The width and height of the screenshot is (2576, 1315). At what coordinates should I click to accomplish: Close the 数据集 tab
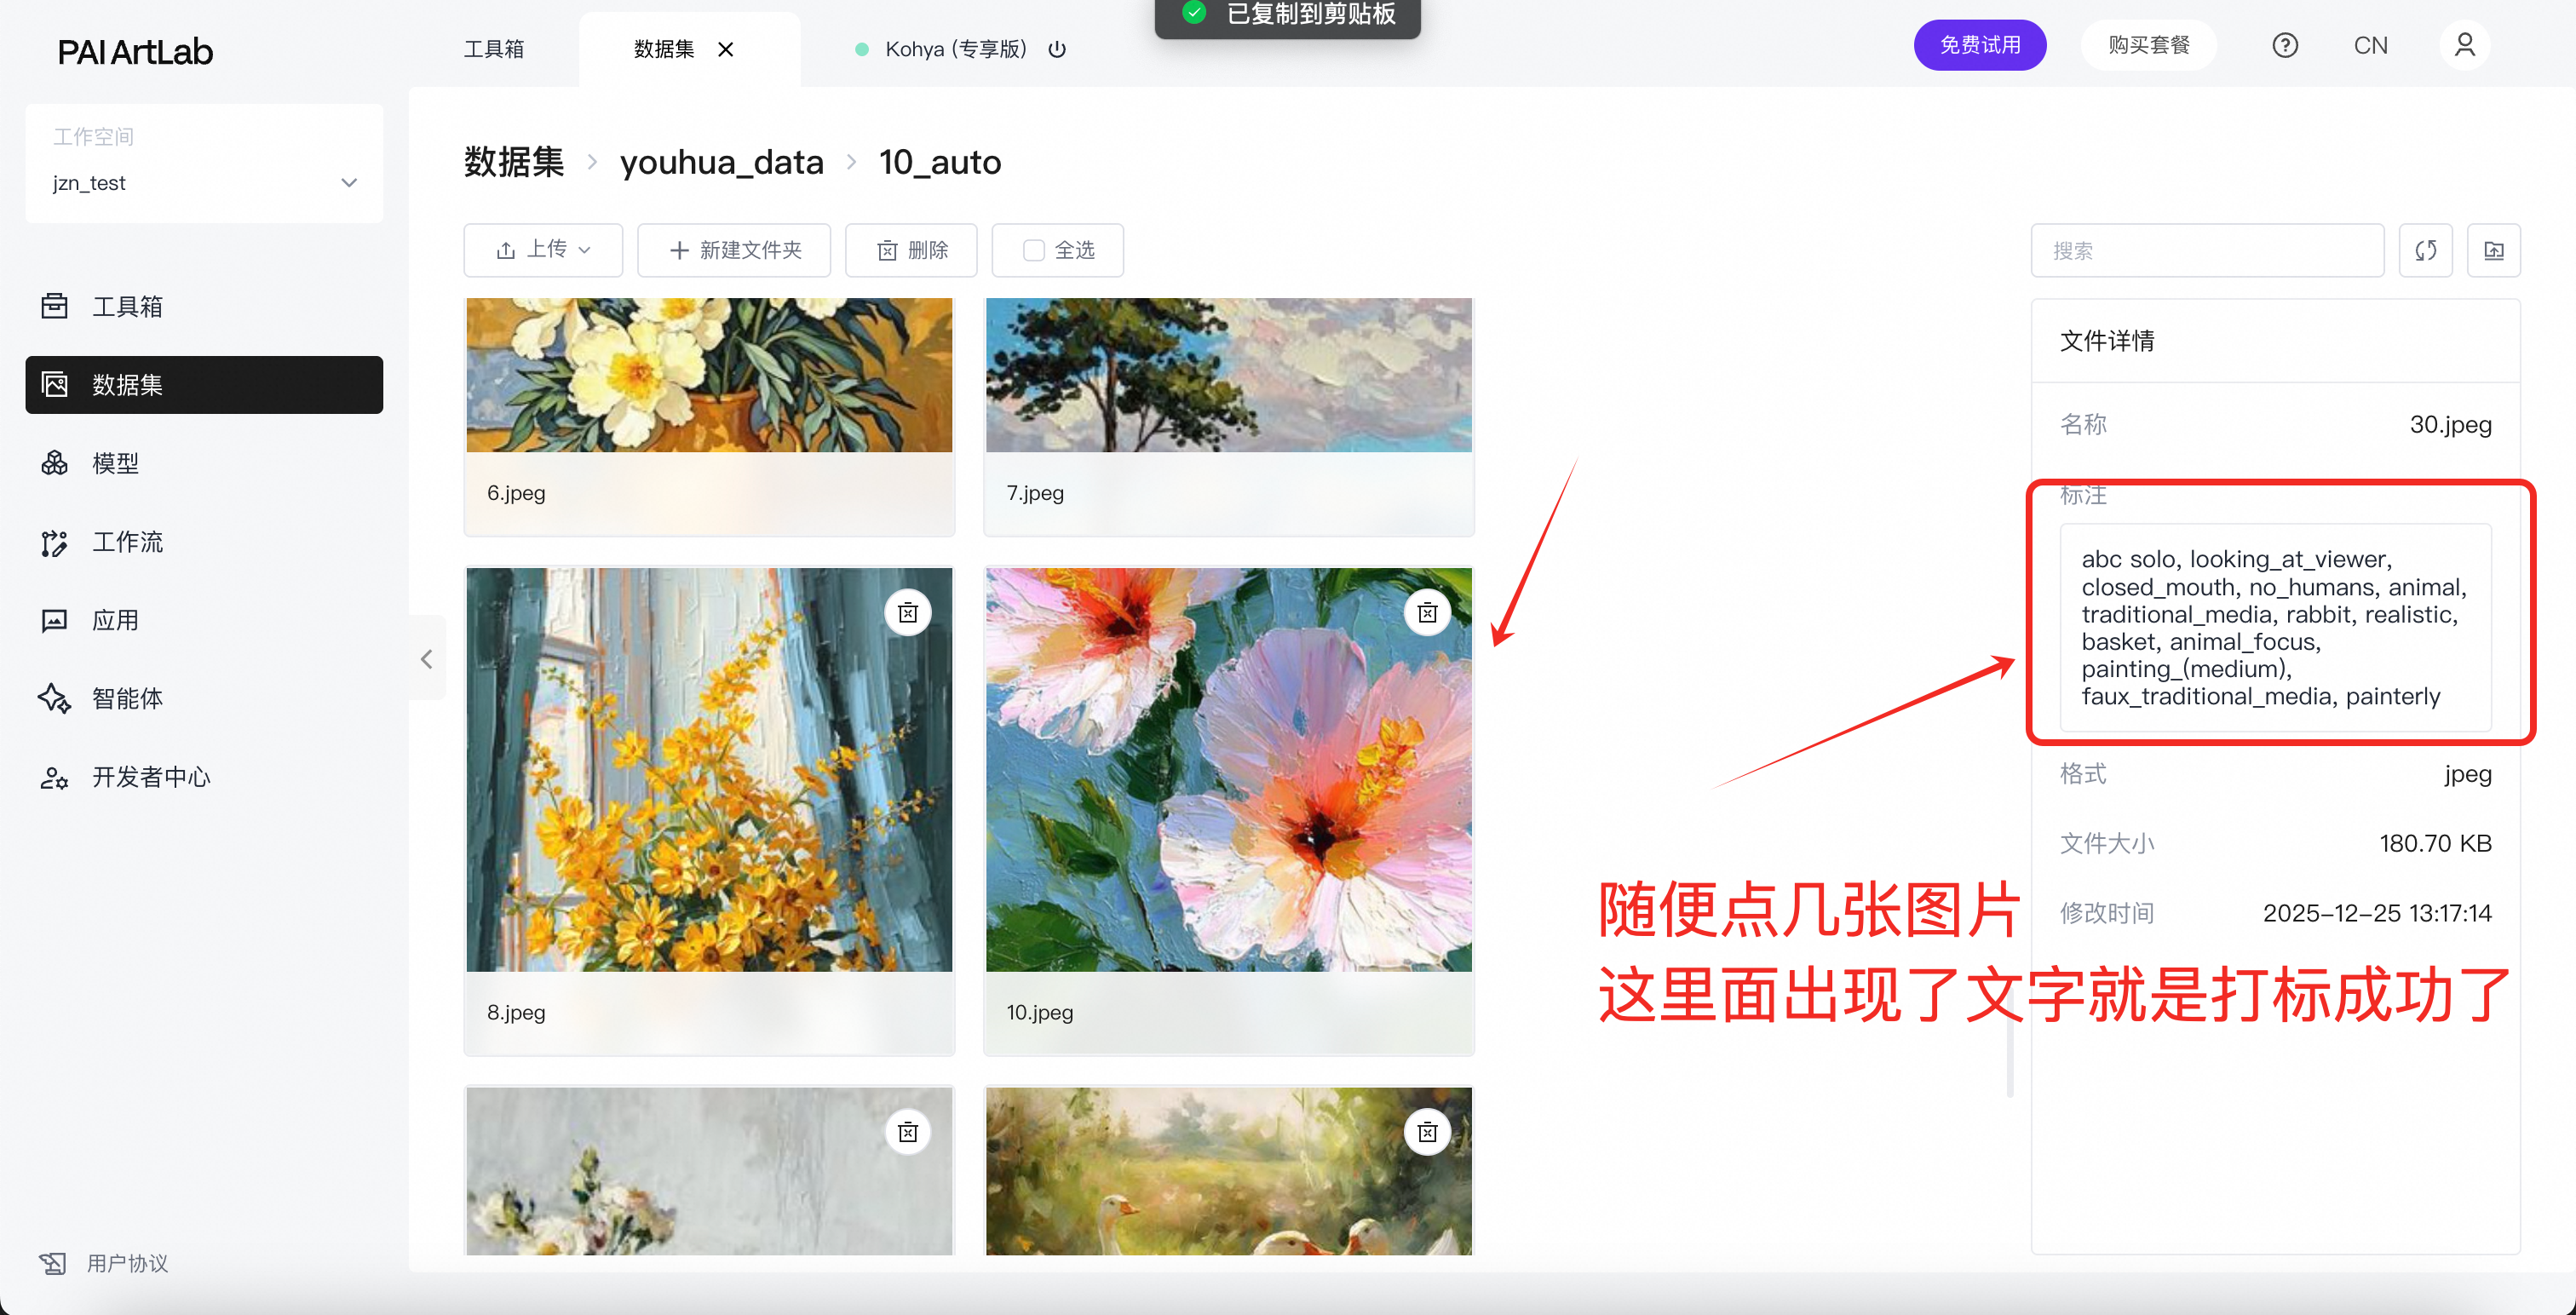[x=726, y=49]
